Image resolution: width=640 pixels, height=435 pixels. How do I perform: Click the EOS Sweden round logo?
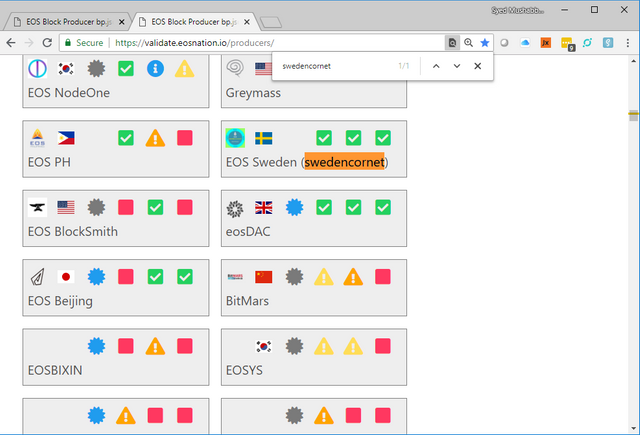pyautogui.click(x=235, y=138)
